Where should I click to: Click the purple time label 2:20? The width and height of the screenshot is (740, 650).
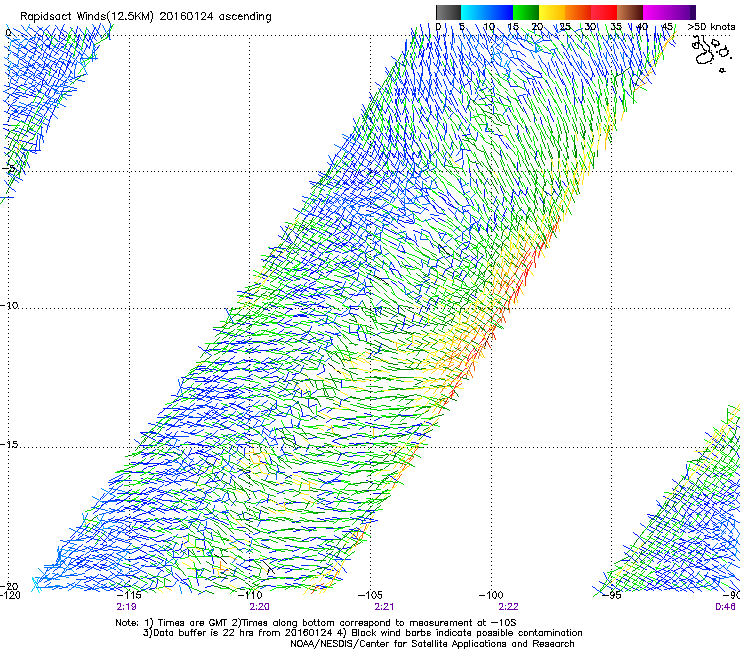point(260,607)
